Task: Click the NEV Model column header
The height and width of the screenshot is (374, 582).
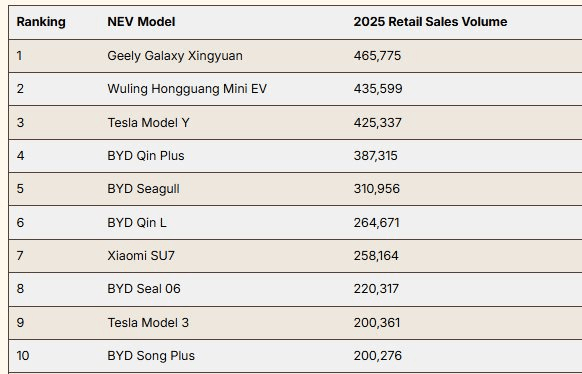Action: [141, 22]
